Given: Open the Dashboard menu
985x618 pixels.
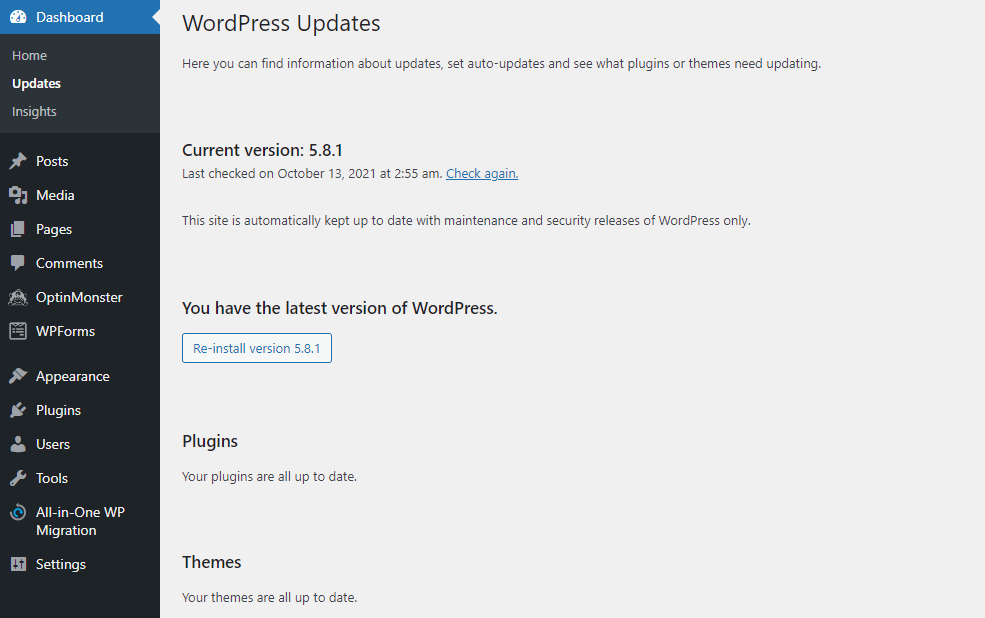Looking at the screenshot, I should pos(80,17).
